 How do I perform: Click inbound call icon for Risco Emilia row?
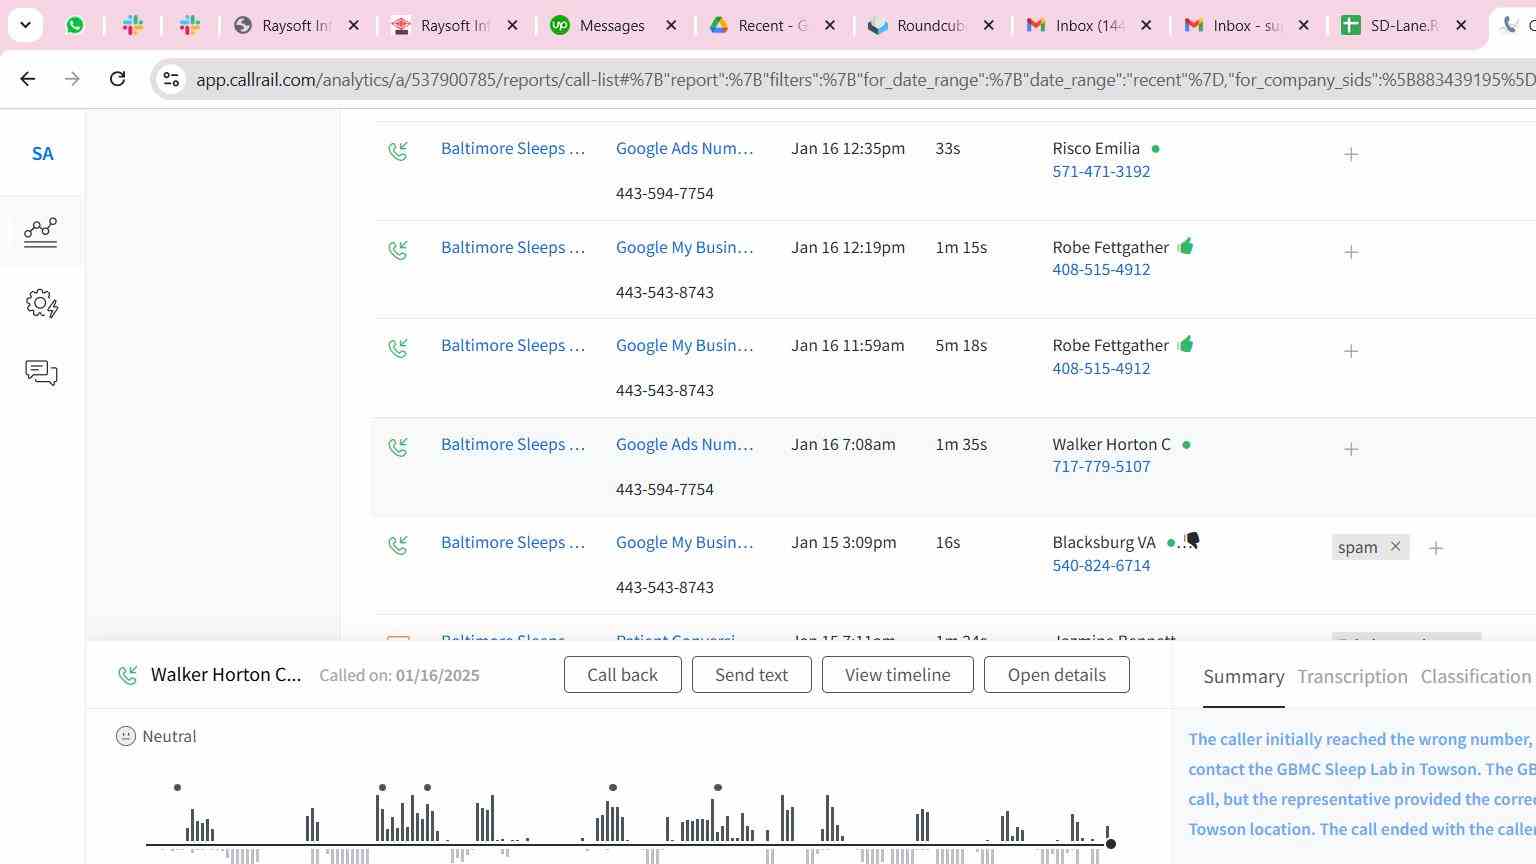[398, 150]
